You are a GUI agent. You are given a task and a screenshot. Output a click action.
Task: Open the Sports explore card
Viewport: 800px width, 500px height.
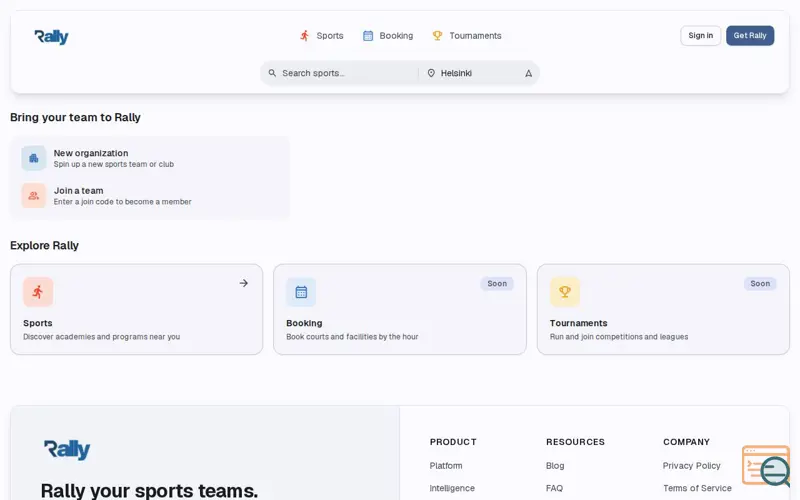point(137,309)
